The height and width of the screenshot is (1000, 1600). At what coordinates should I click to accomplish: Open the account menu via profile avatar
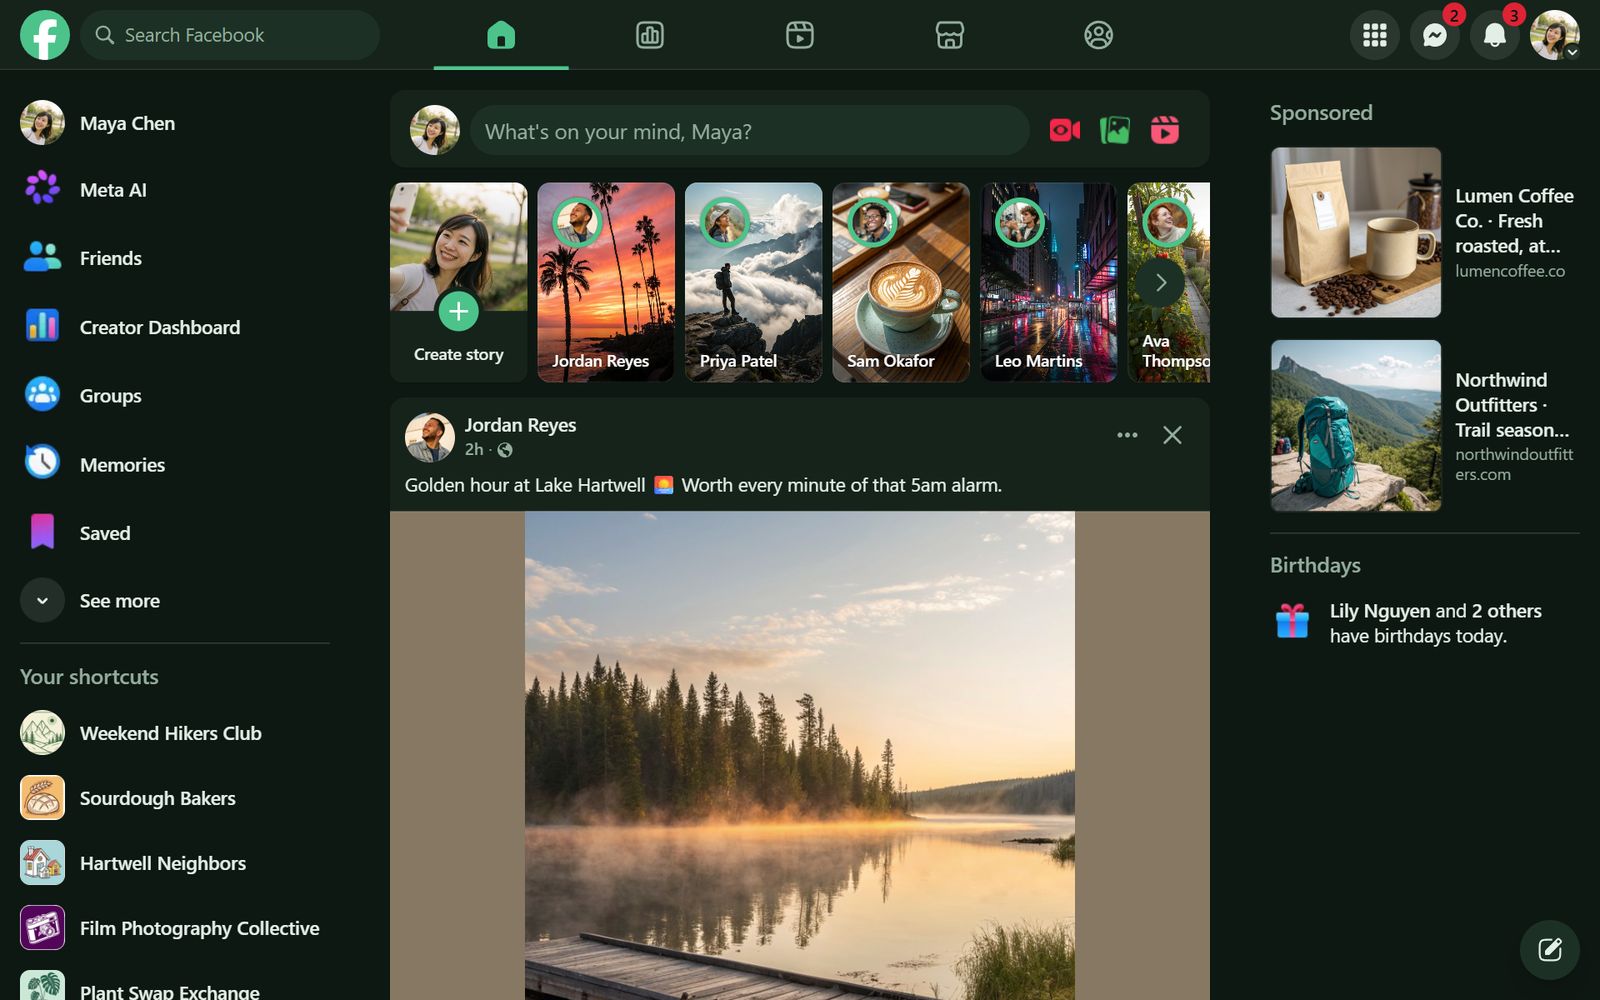pyautogui.click(x=1555, y=35)
